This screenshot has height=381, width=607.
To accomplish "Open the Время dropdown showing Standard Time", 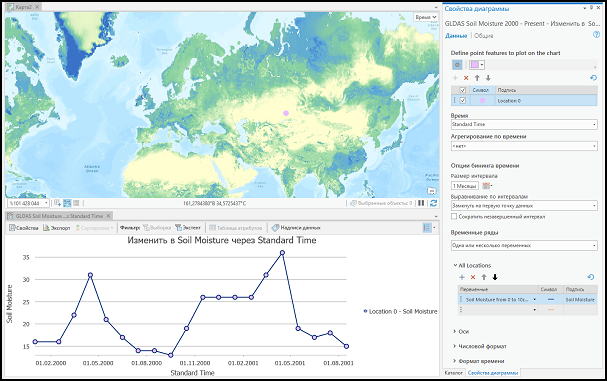I will [524, 124].
